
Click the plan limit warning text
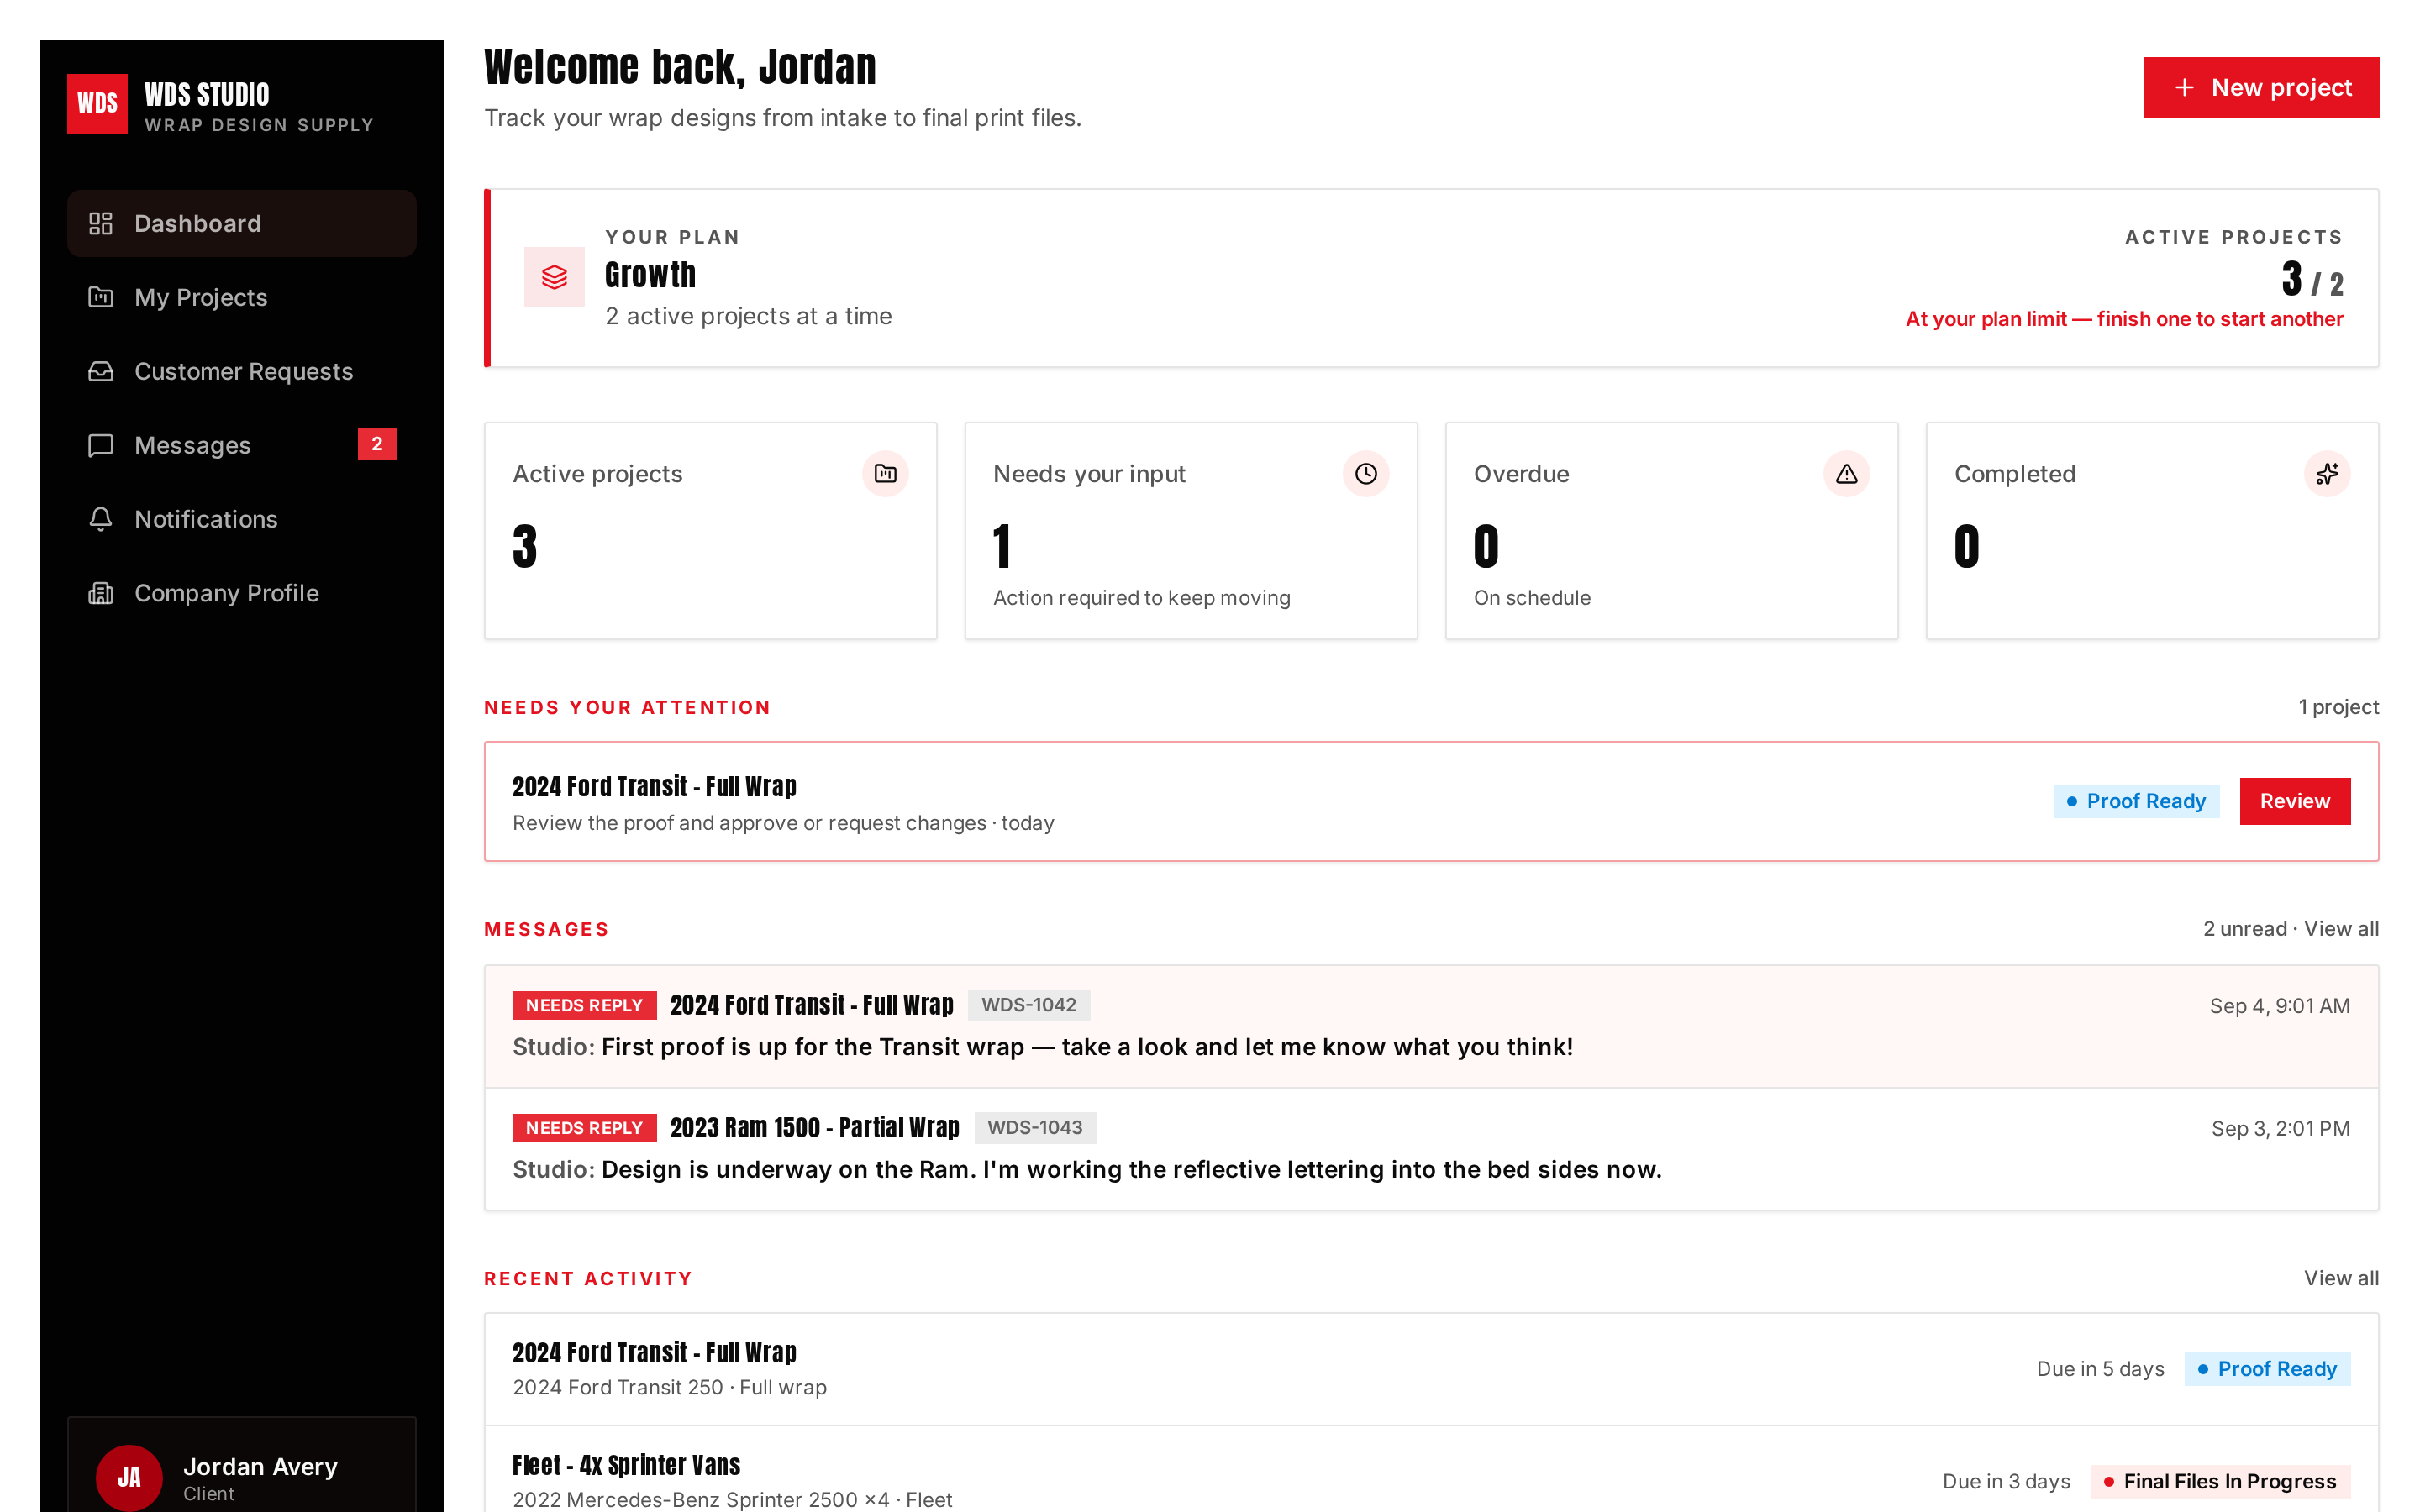pos(2124,319)
